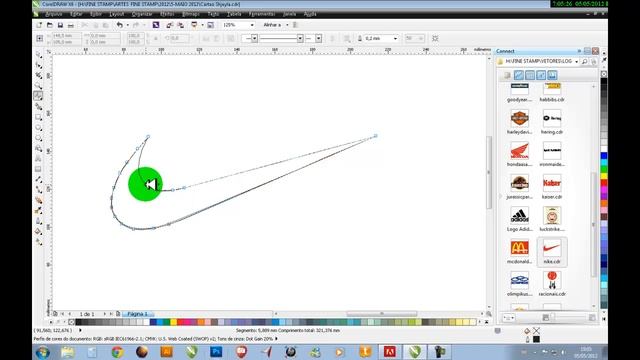The width and height of the screenshot is (640, 360).
Task: Open Photoshop from the taskbar
Action: [x=216, y=352]
